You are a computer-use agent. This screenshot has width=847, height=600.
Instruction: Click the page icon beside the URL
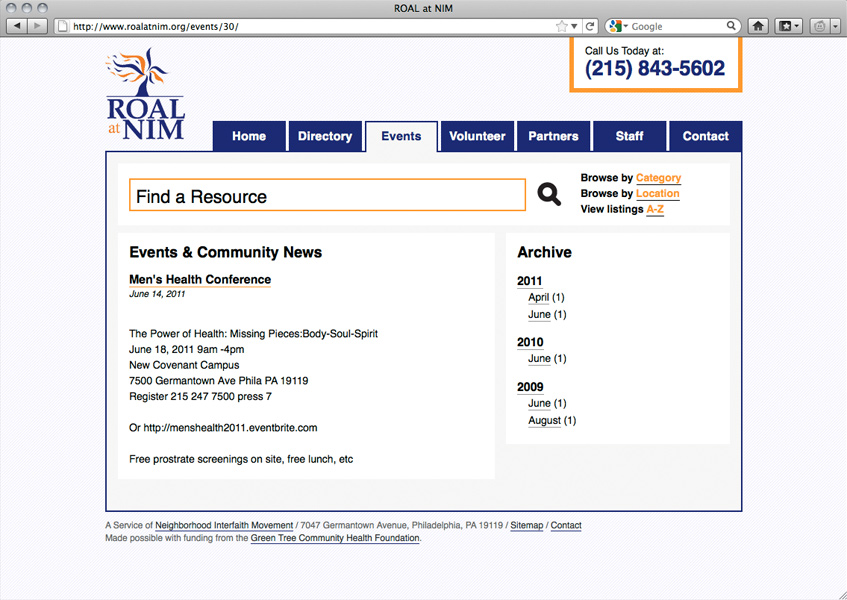click(x=63, y=26)
